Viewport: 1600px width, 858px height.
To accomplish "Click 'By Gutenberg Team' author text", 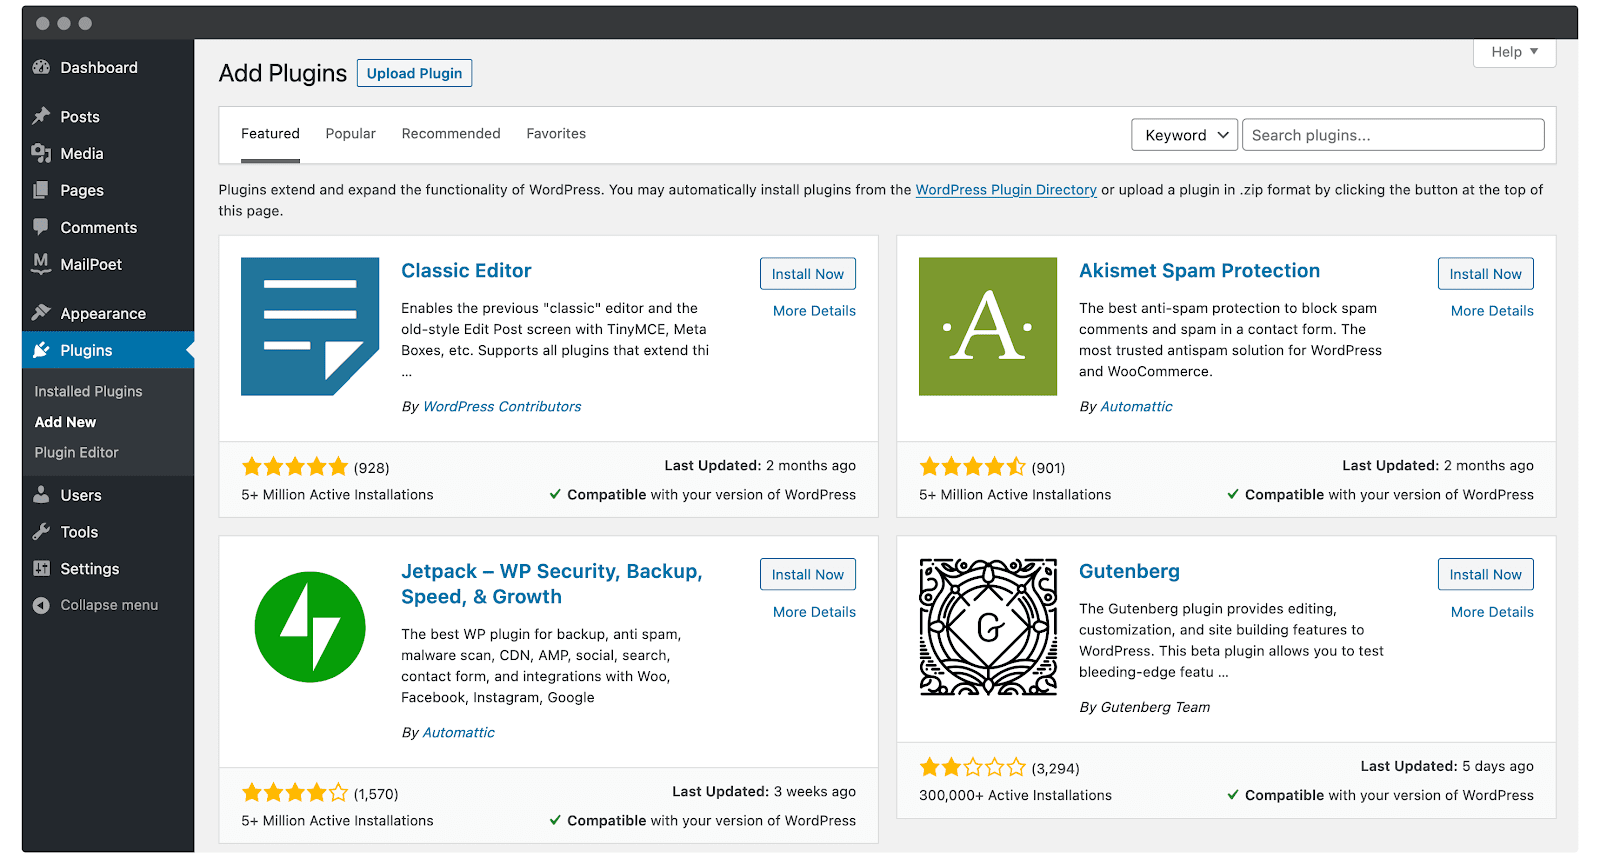I will [x=1145, y=707].
